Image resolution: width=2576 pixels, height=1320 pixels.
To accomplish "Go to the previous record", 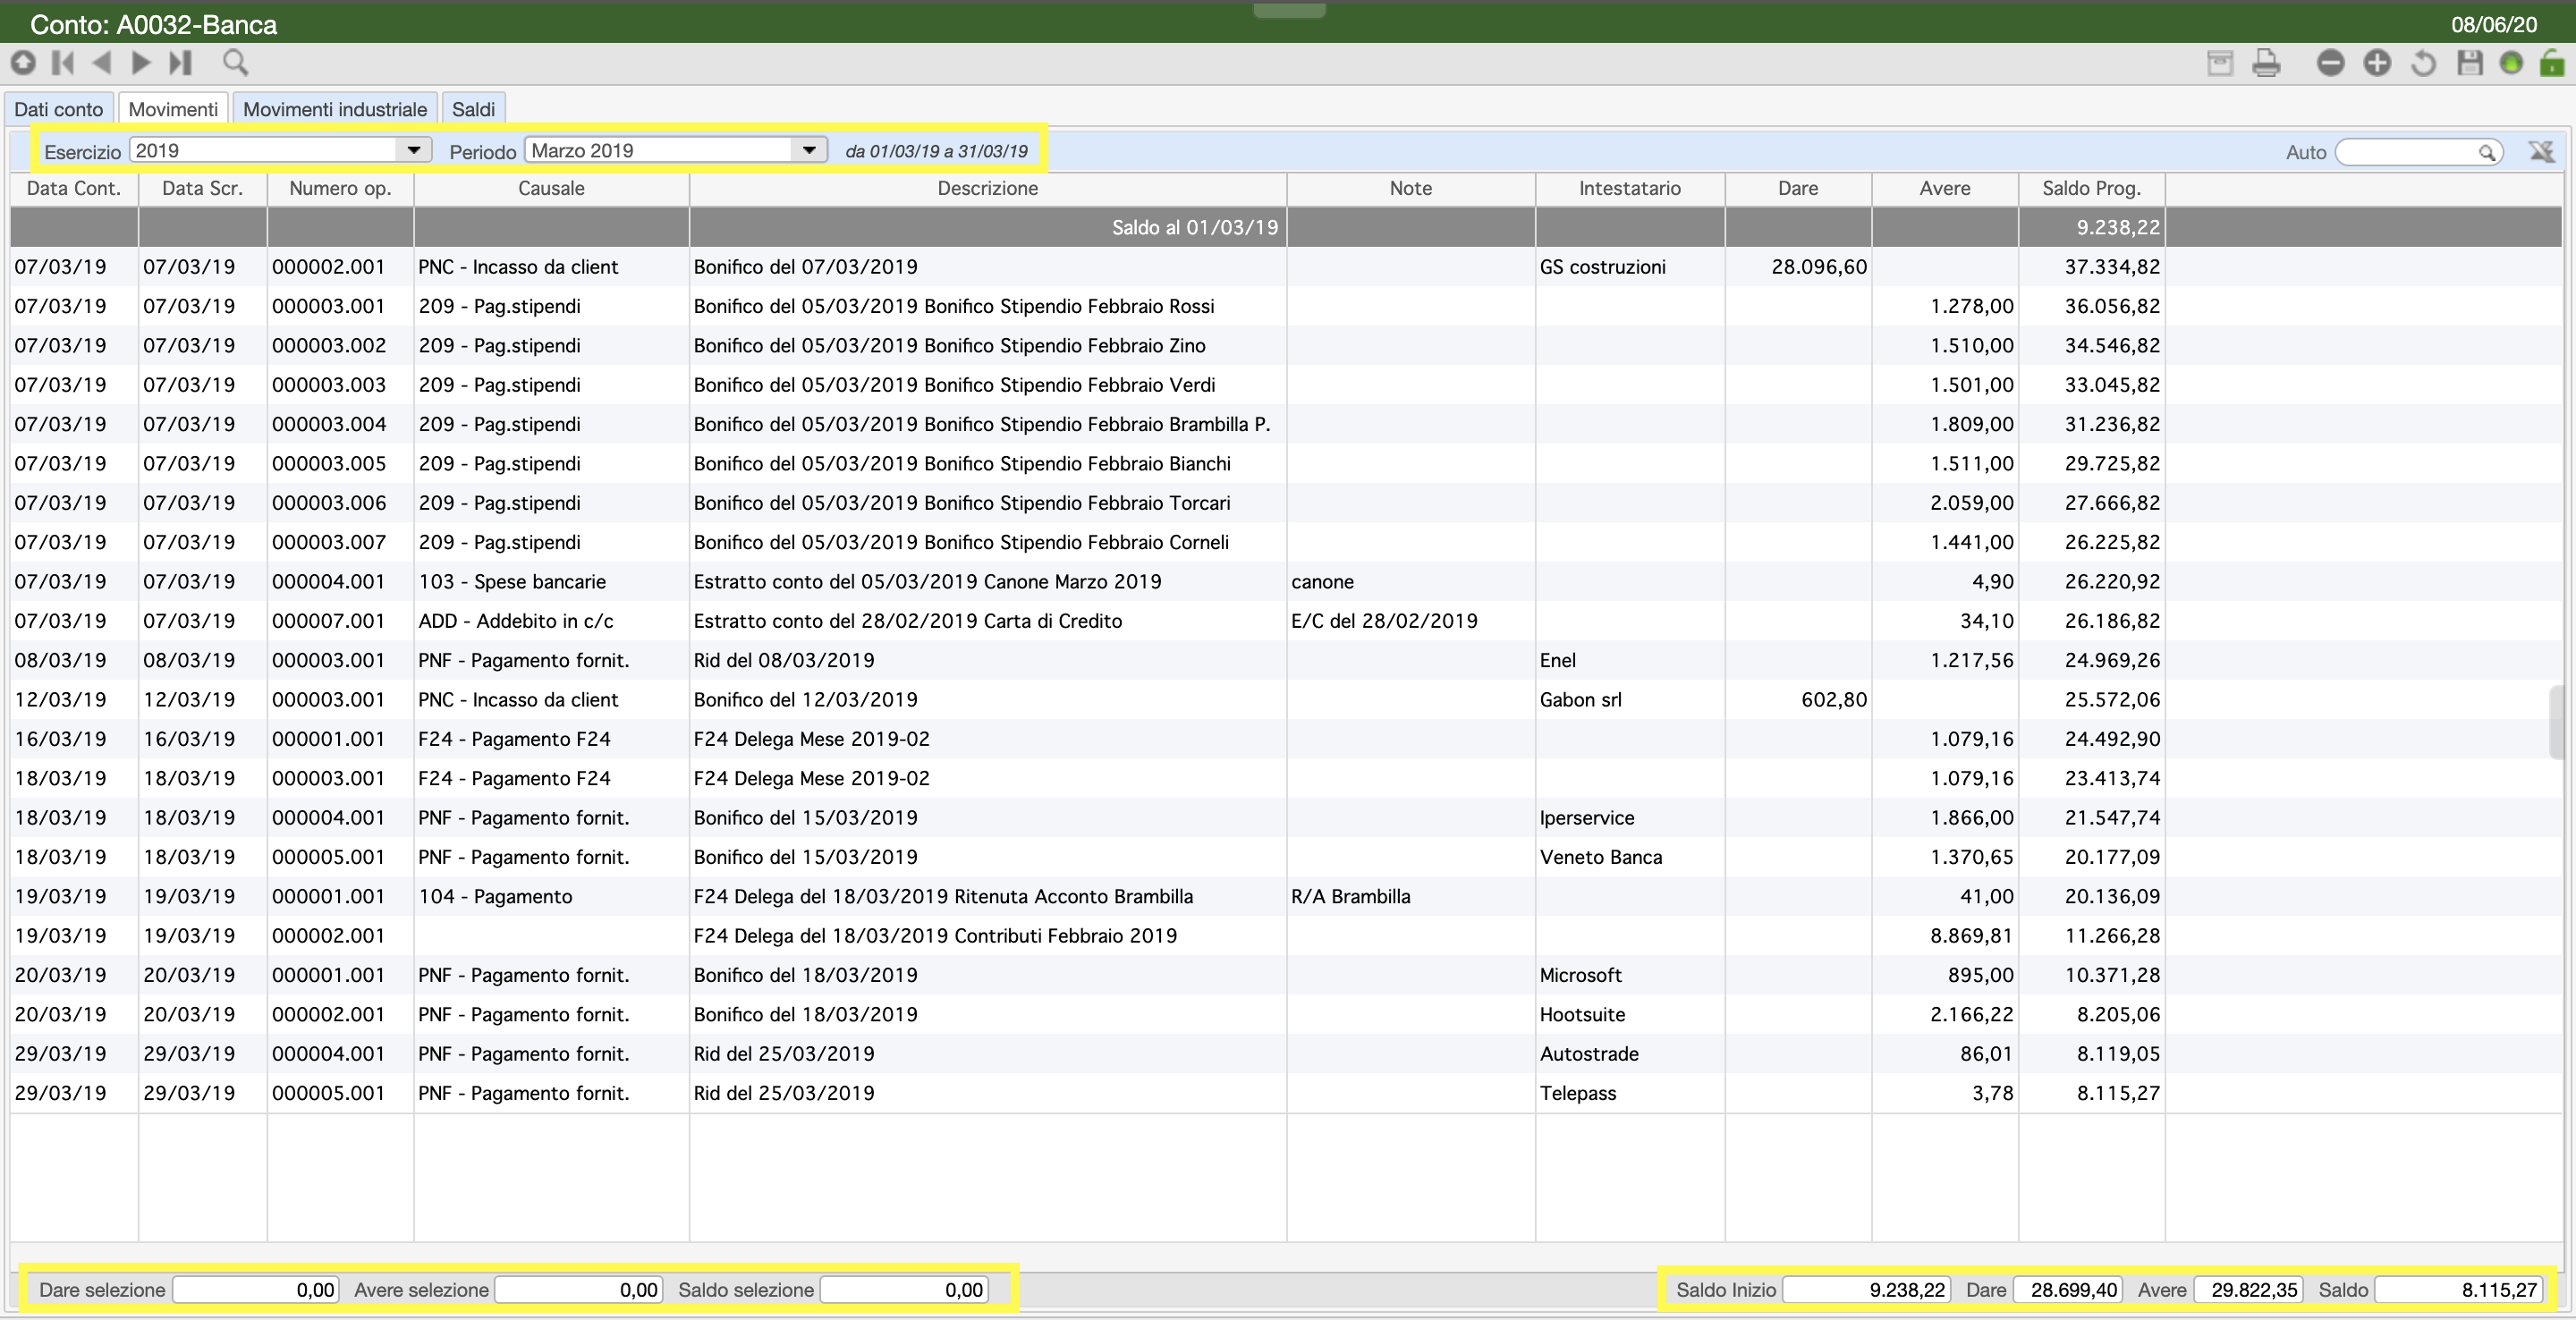I will (101, 63).
